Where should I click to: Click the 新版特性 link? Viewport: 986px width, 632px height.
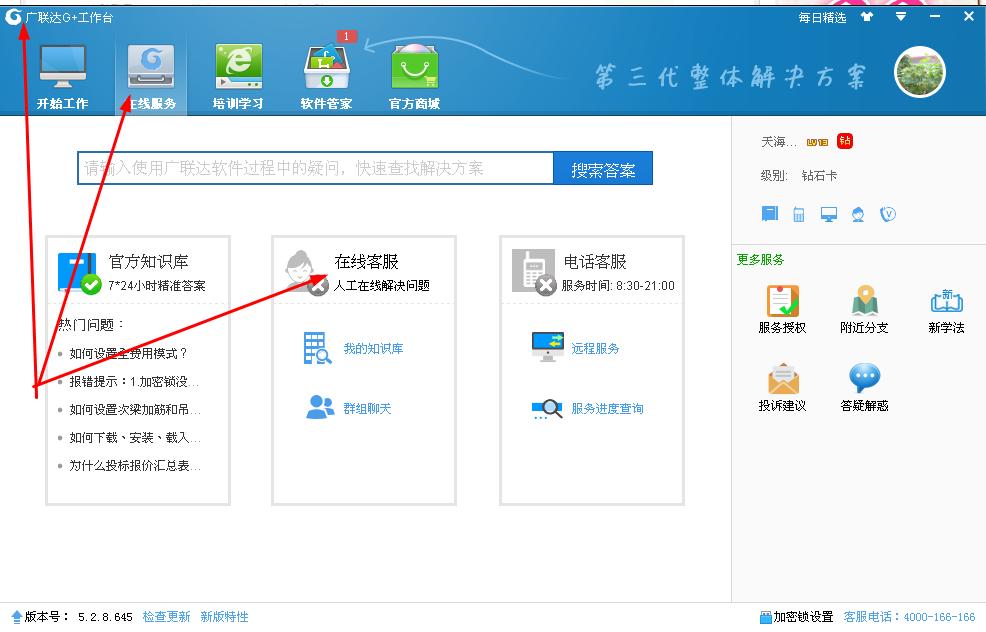(x=224, y=617)
